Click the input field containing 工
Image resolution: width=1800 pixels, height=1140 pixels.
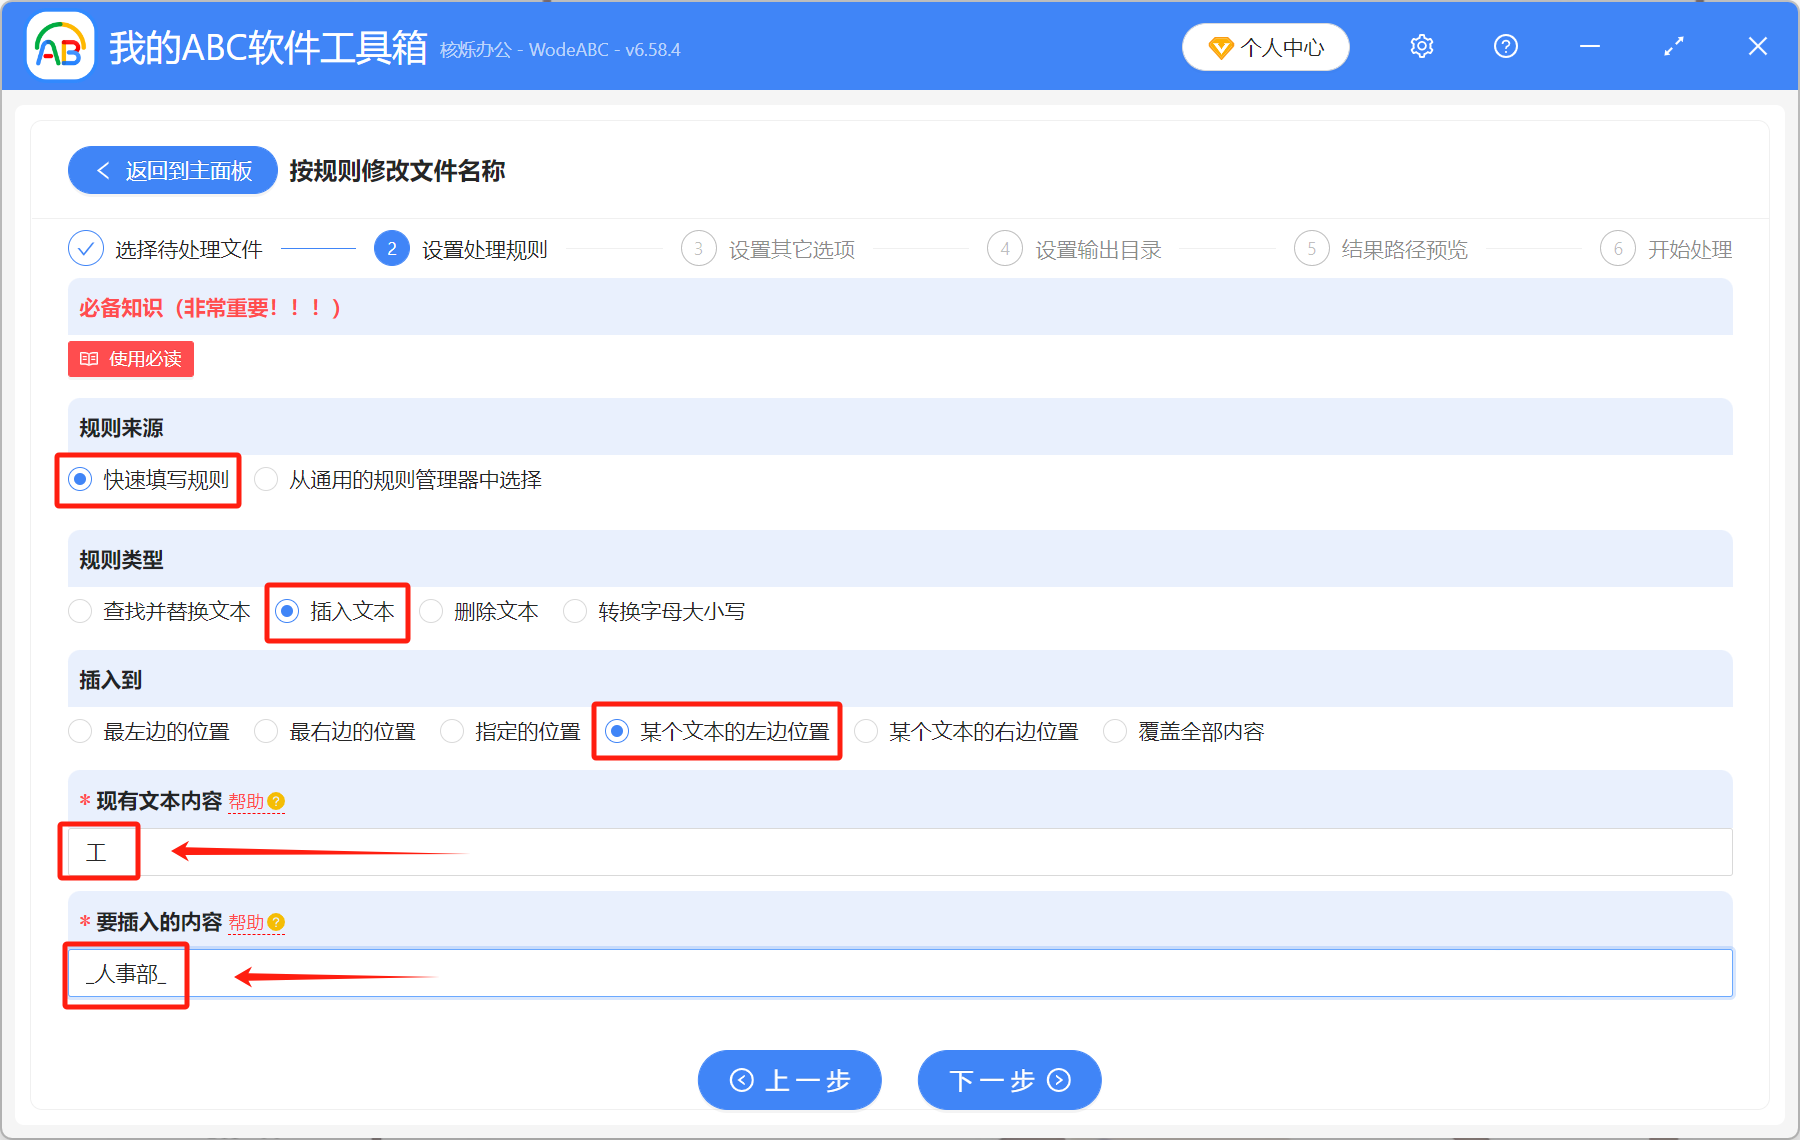tap(98, 852)
